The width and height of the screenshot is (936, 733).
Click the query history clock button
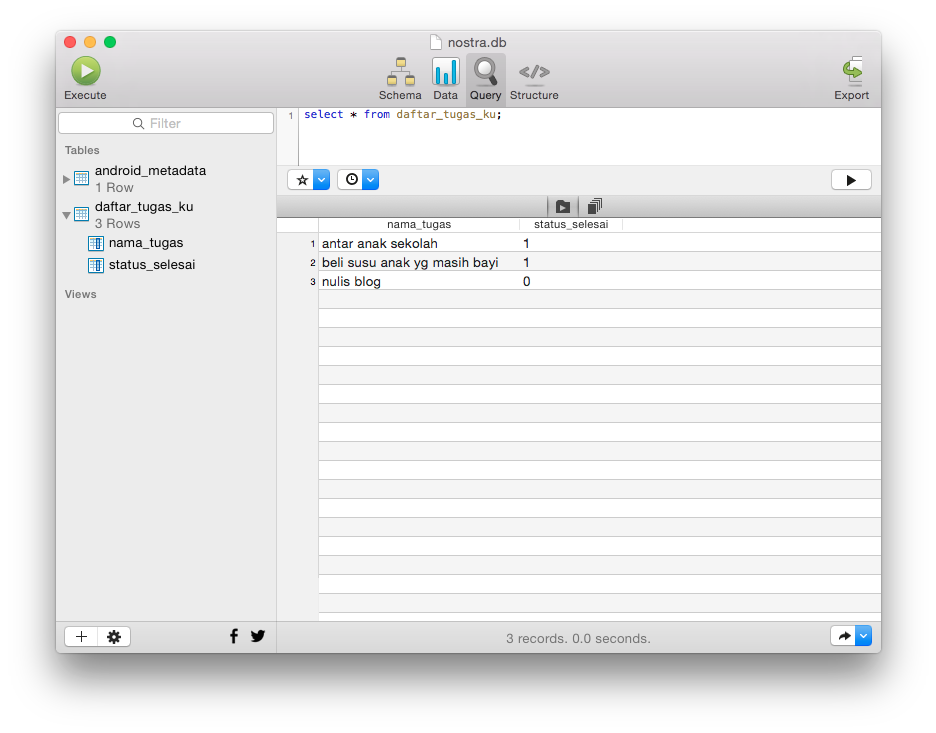point(351,180)
